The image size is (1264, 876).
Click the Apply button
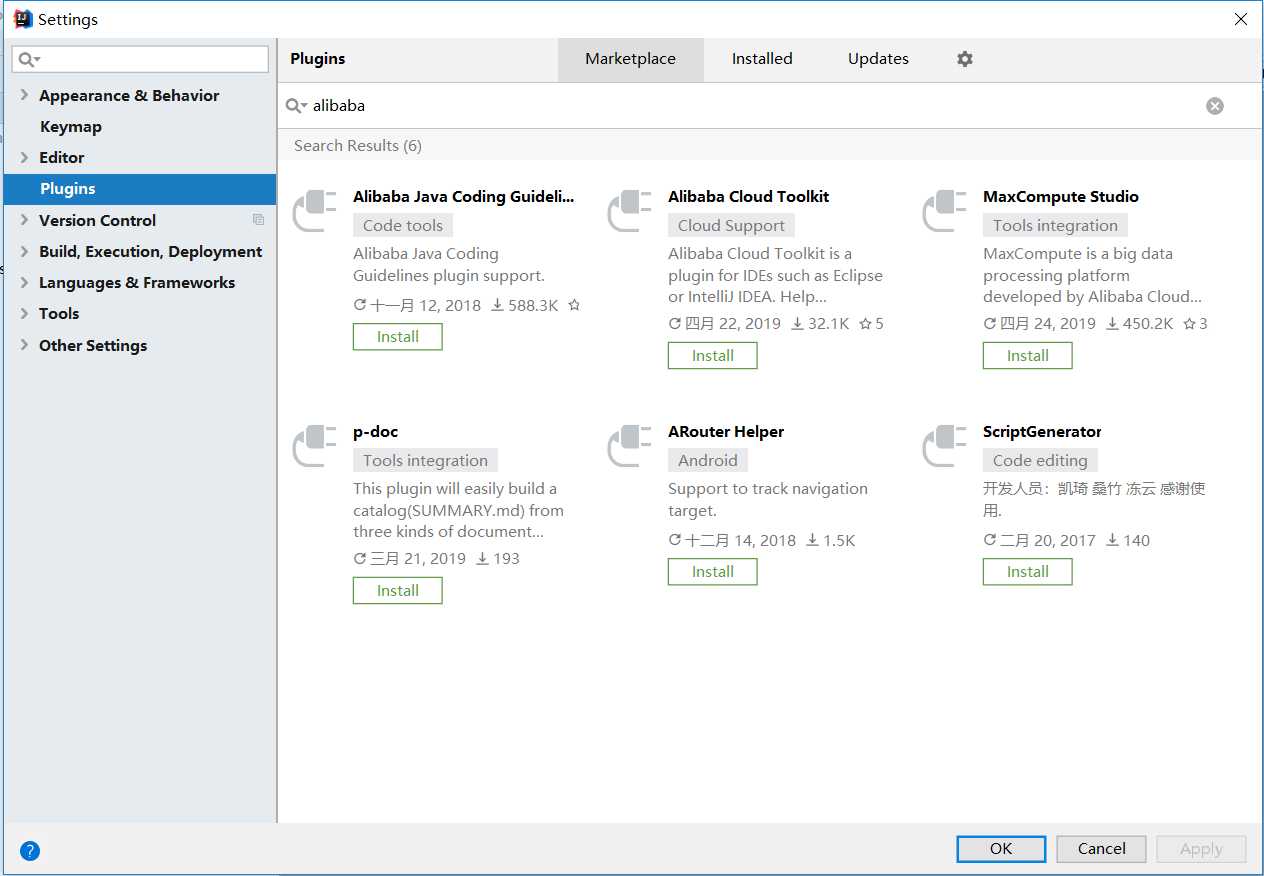click(1201, 849)
